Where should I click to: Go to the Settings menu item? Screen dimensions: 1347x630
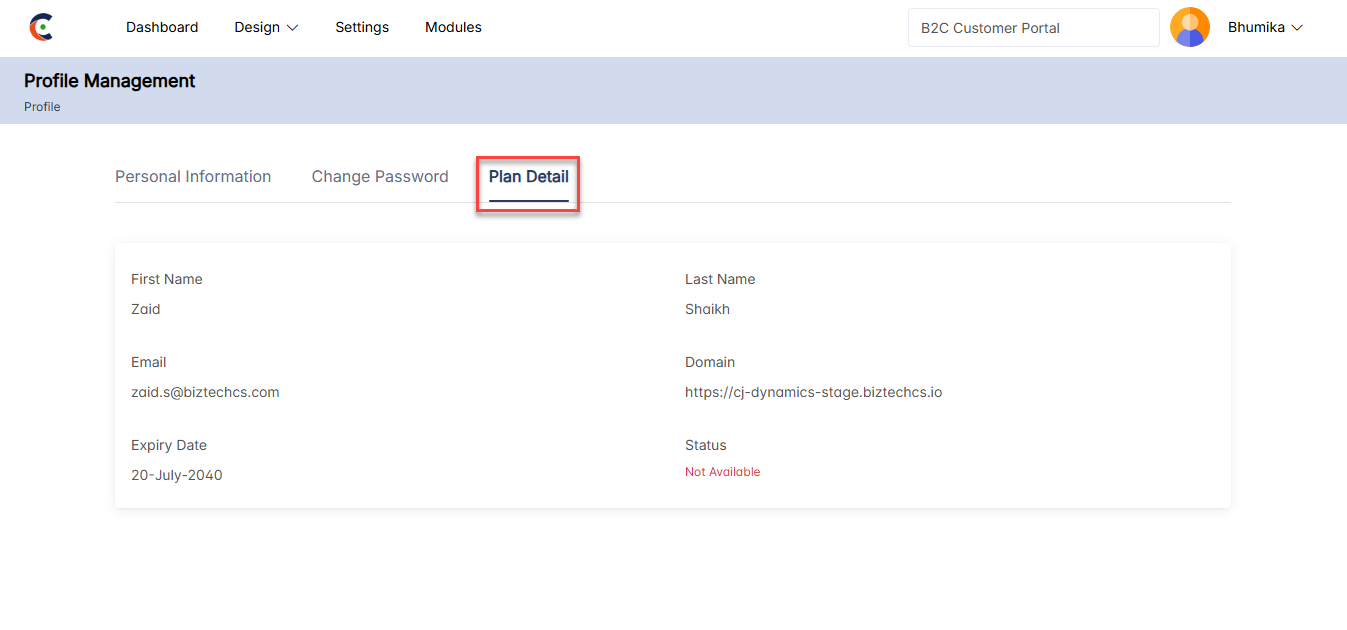click(362, 27)
